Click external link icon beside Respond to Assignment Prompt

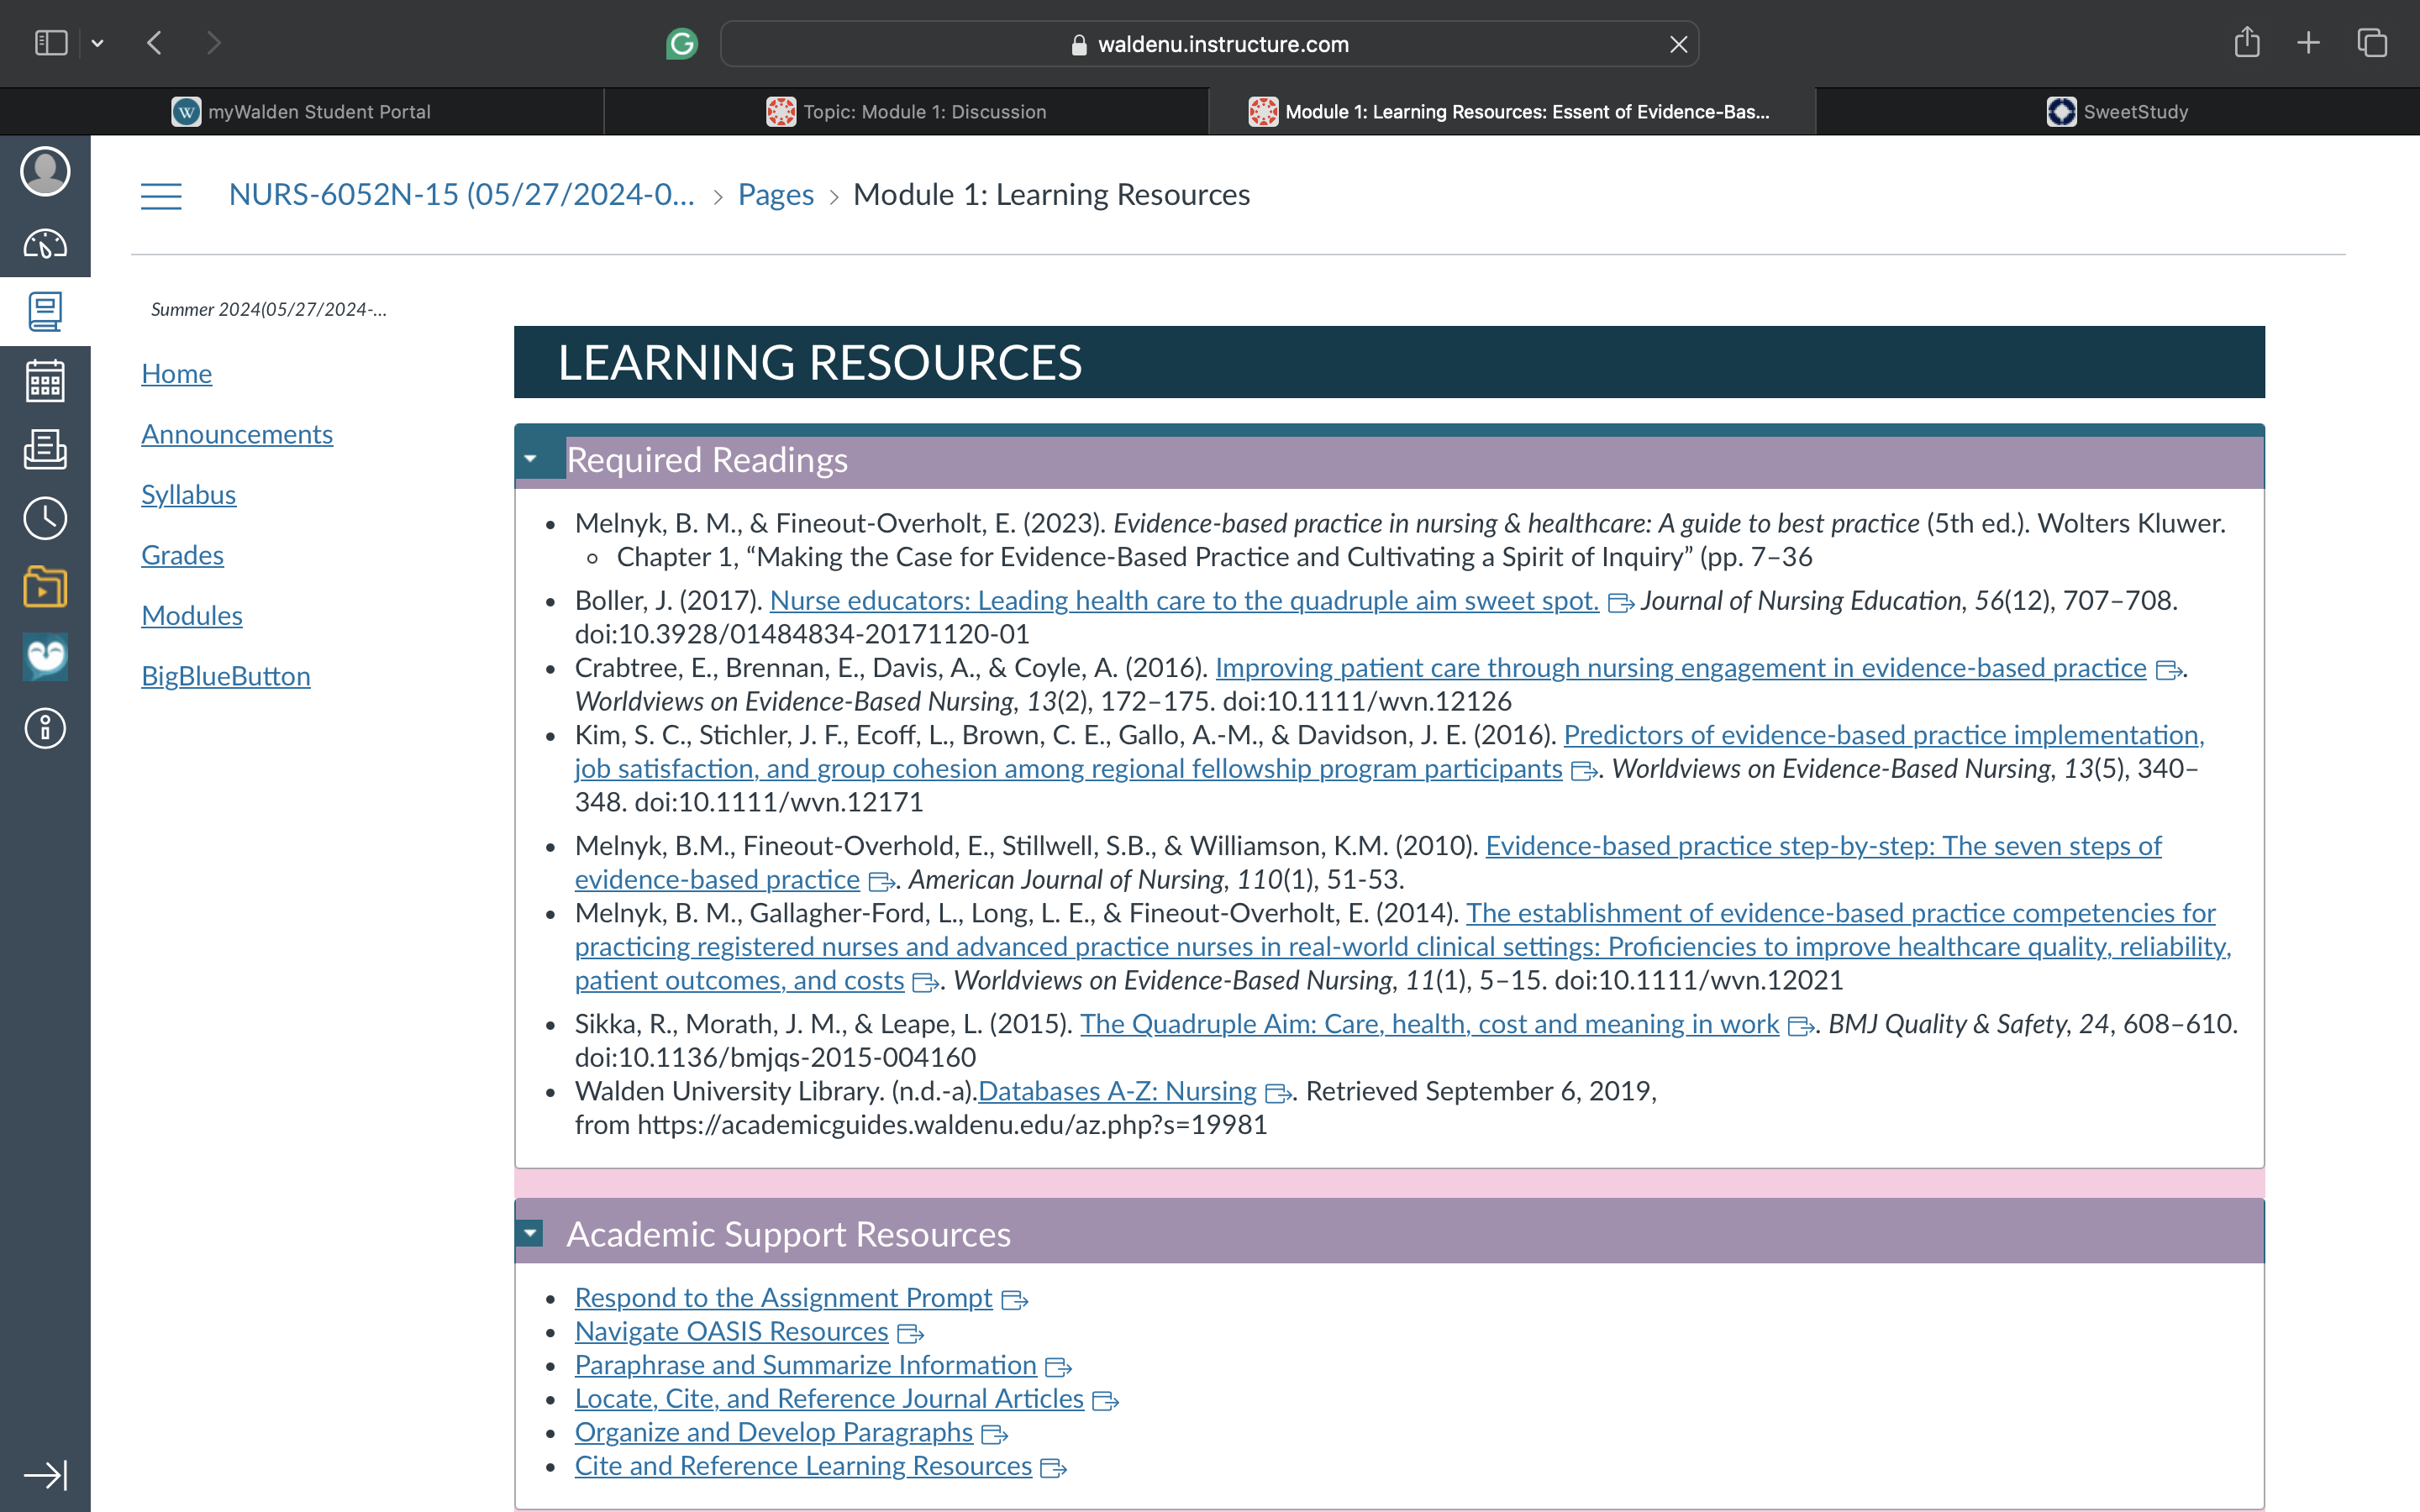tap(1014, 1300)
